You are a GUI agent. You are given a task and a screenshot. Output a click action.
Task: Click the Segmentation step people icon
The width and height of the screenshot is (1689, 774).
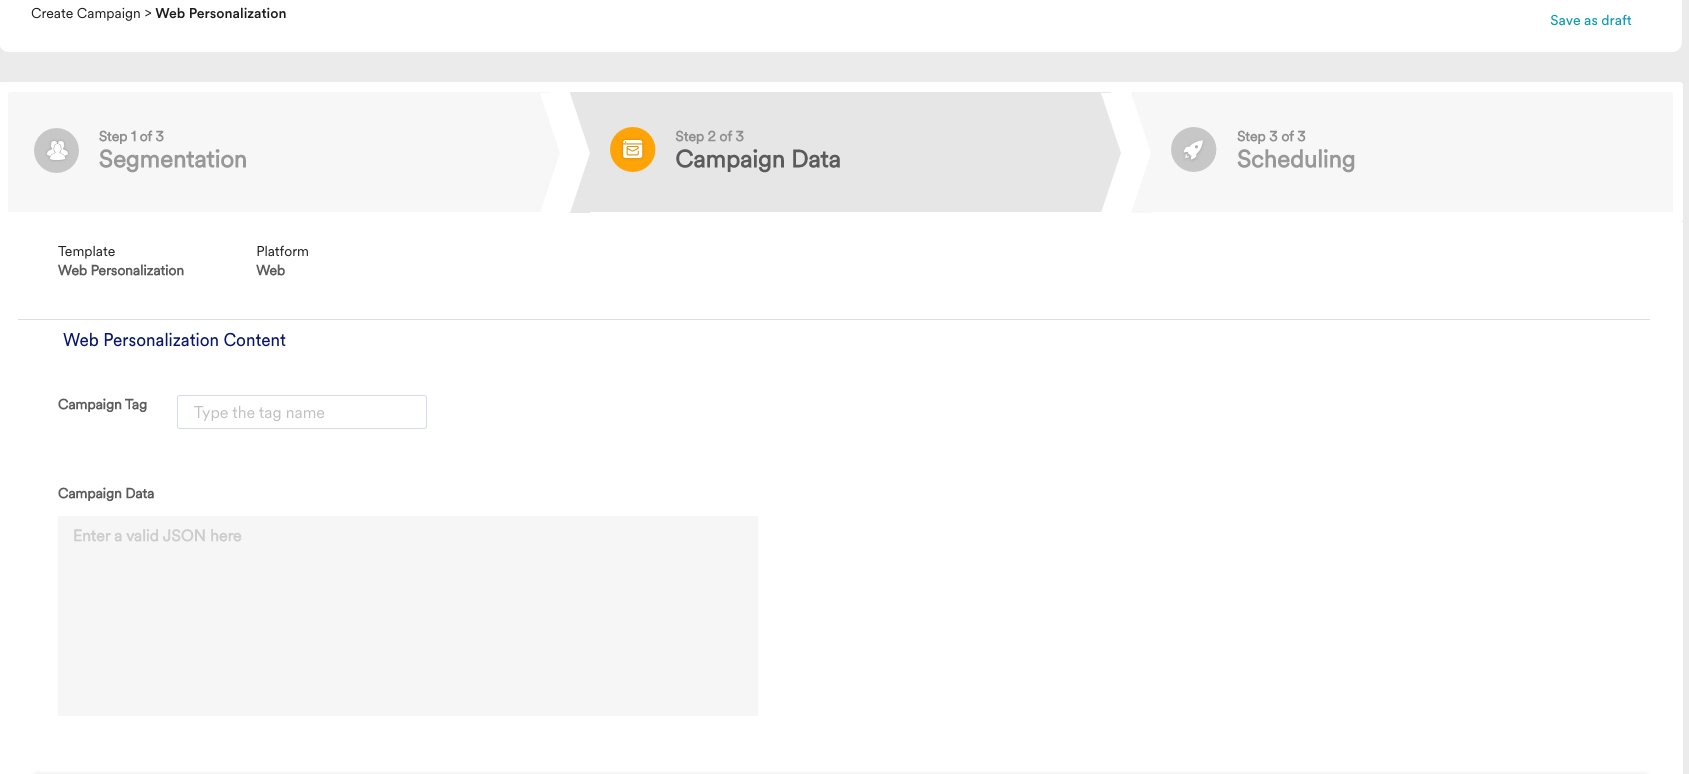(57, 150)
